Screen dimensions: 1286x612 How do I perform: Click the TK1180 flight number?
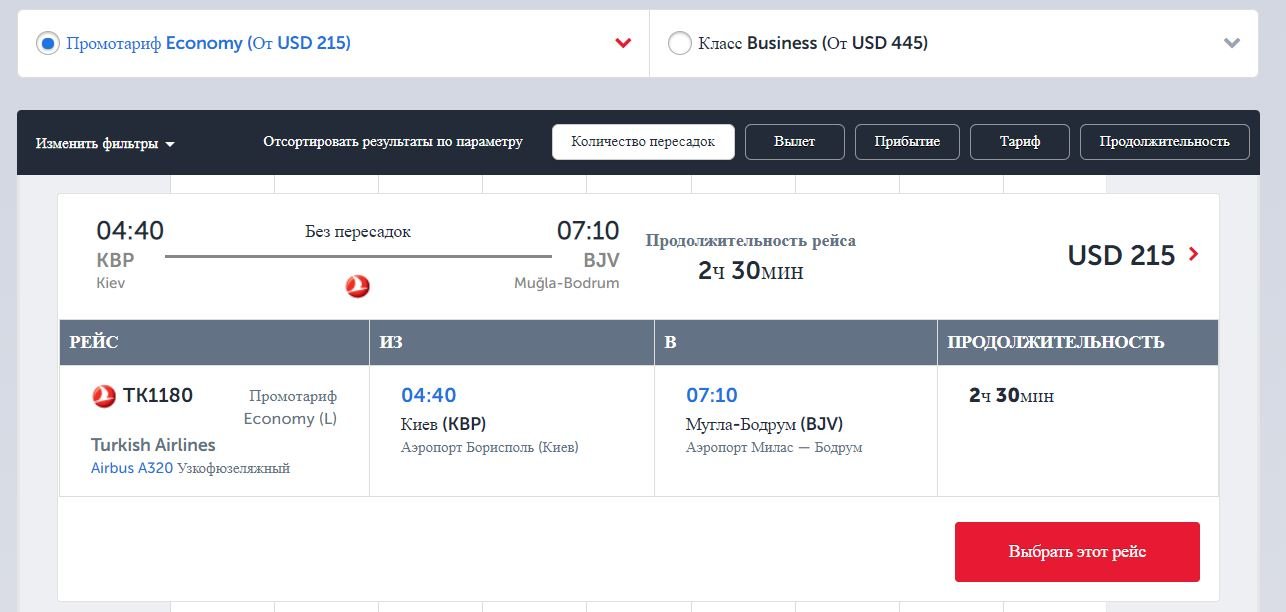[158, 395]
